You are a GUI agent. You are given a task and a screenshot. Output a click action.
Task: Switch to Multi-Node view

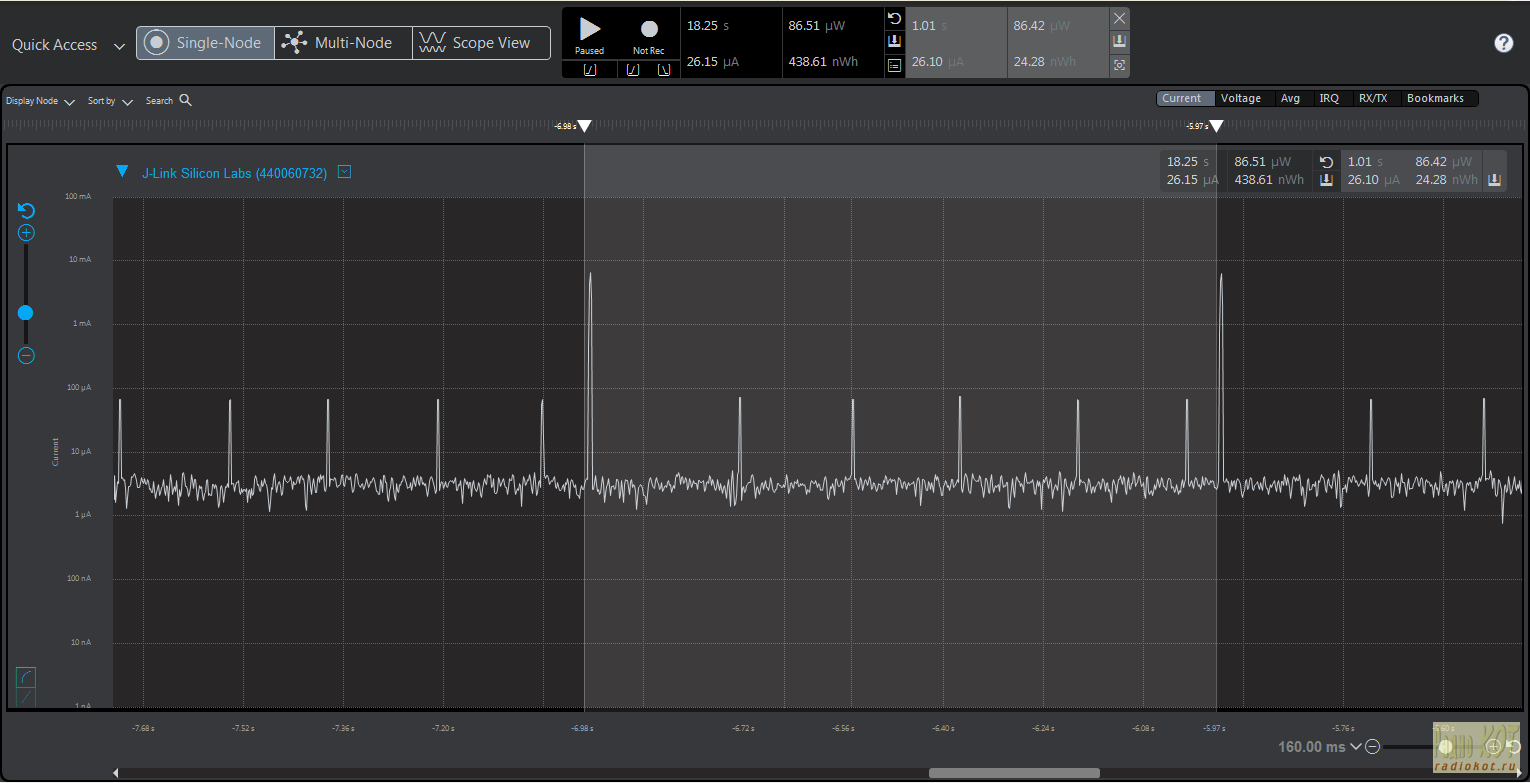point(342,43)
